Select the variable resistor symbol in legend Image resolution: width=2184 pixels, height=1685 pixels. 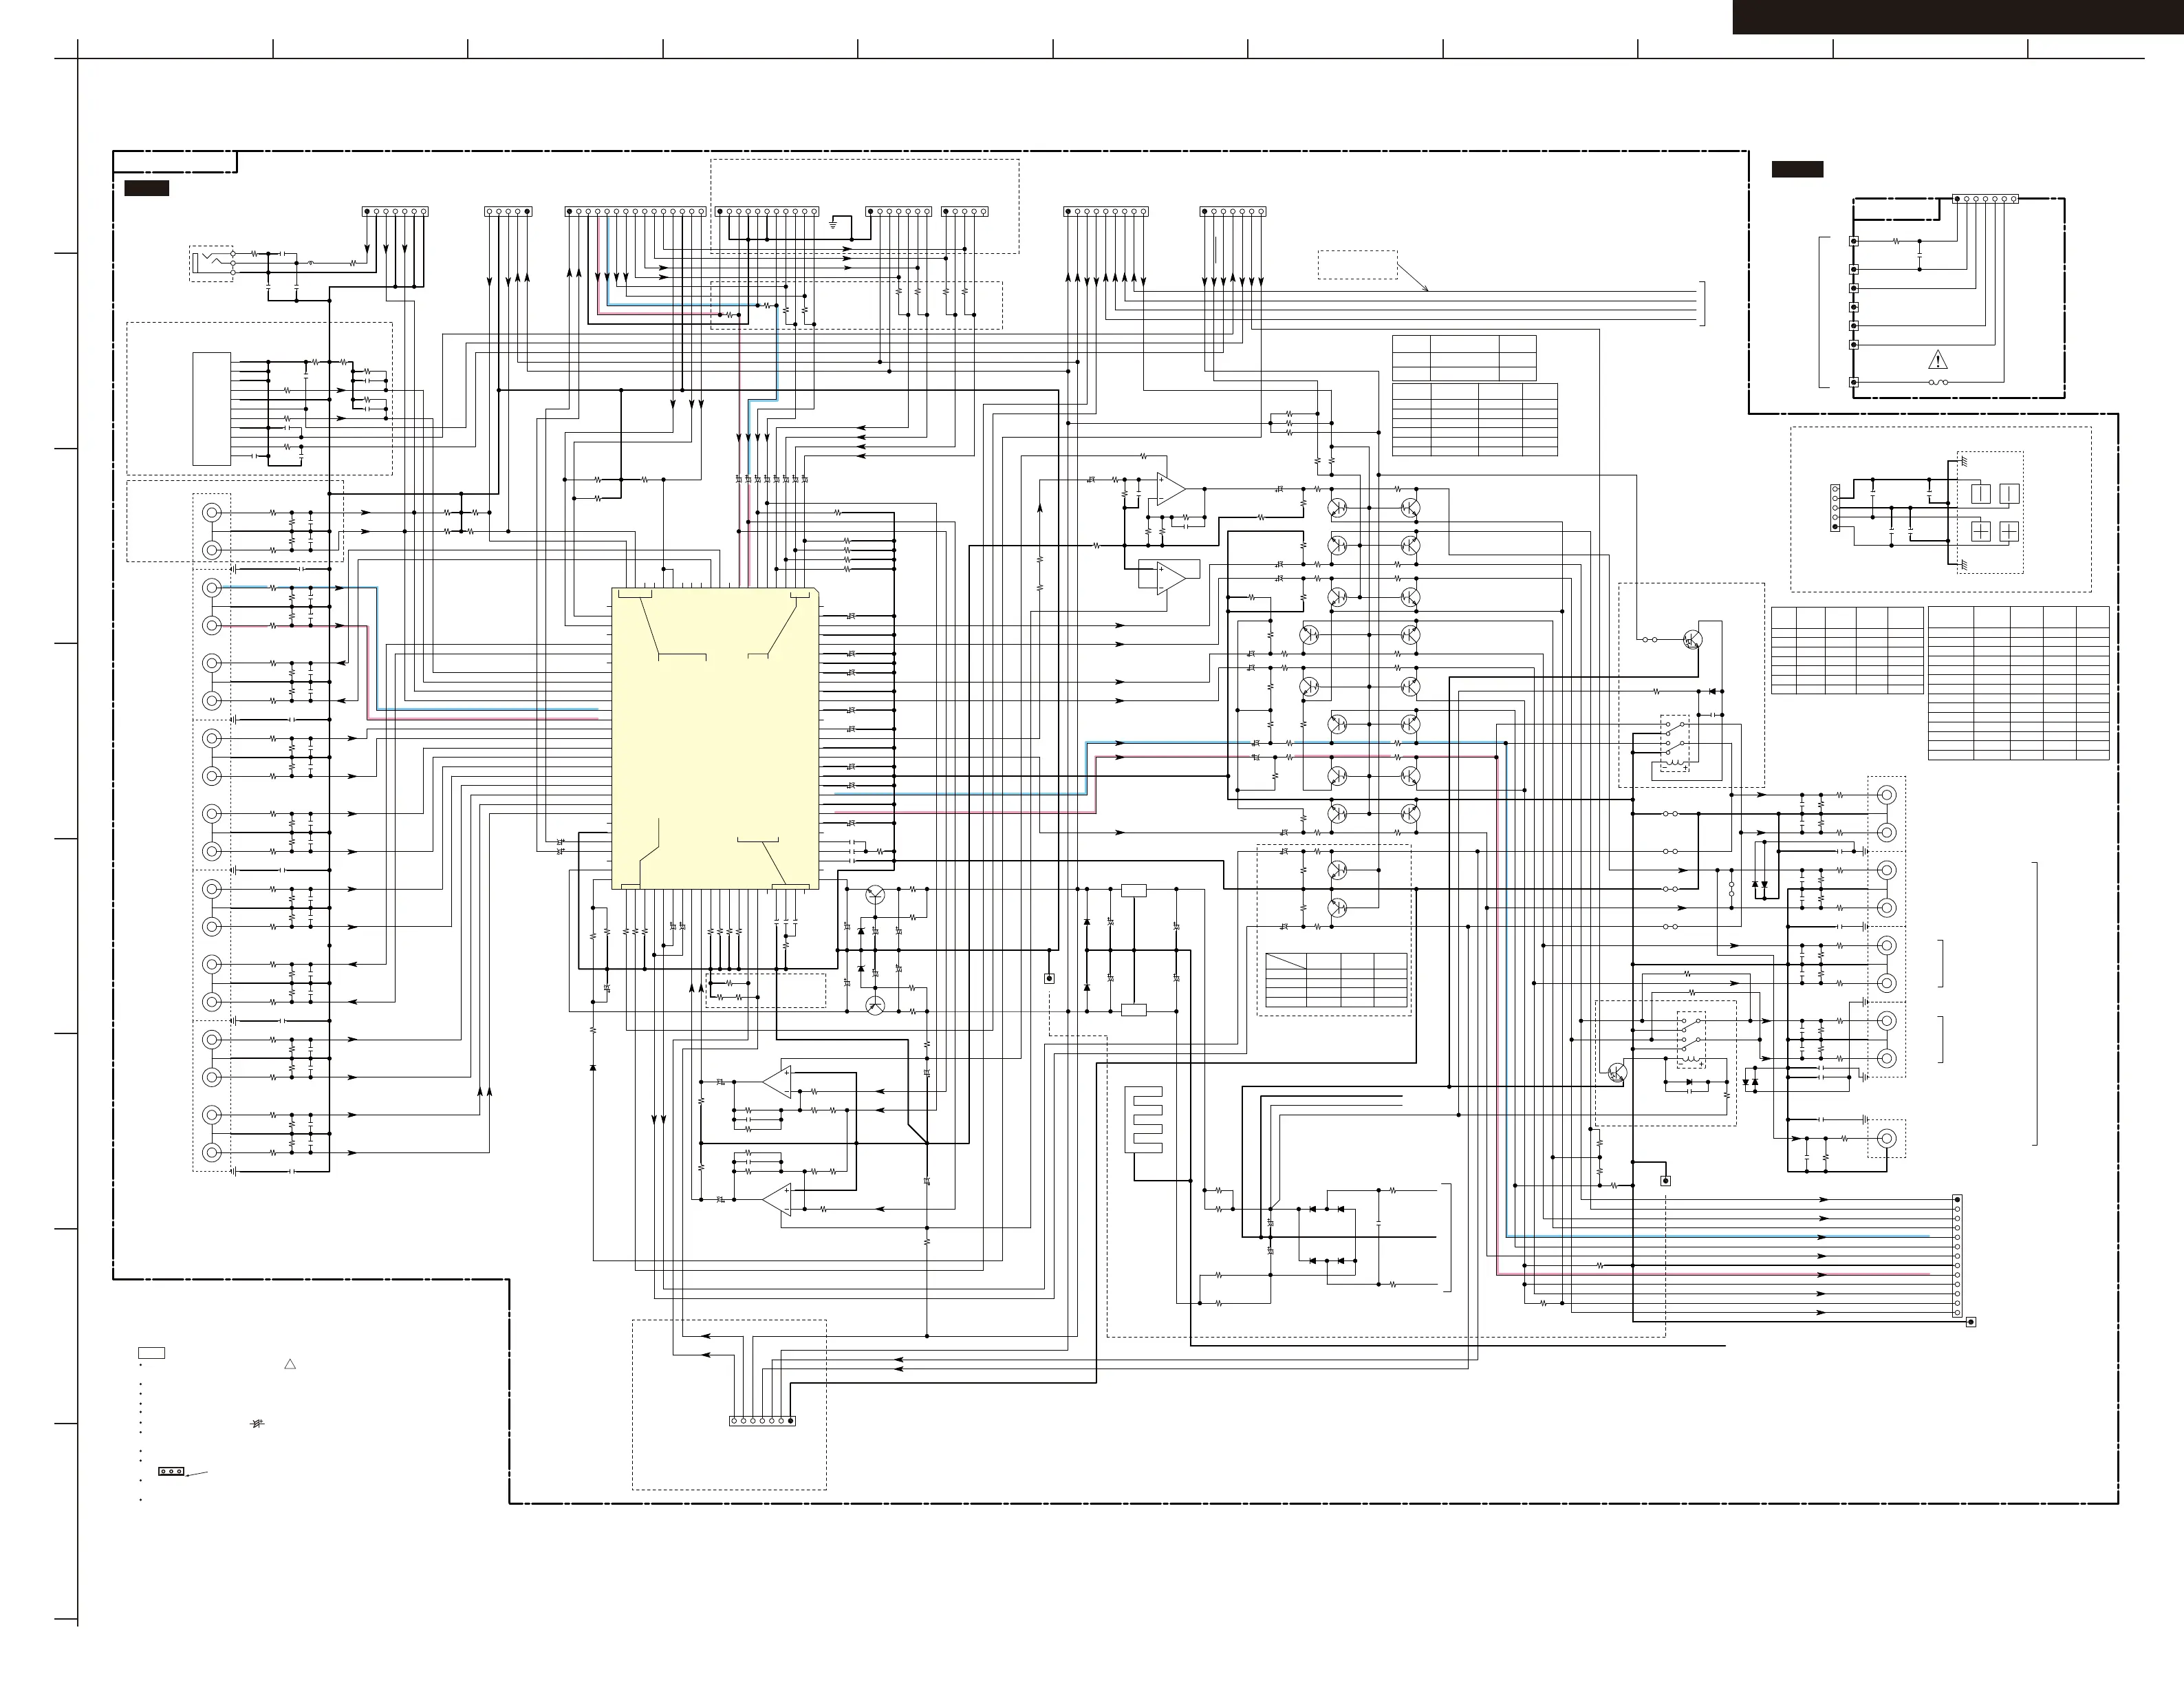click(x=257, y=1424)
